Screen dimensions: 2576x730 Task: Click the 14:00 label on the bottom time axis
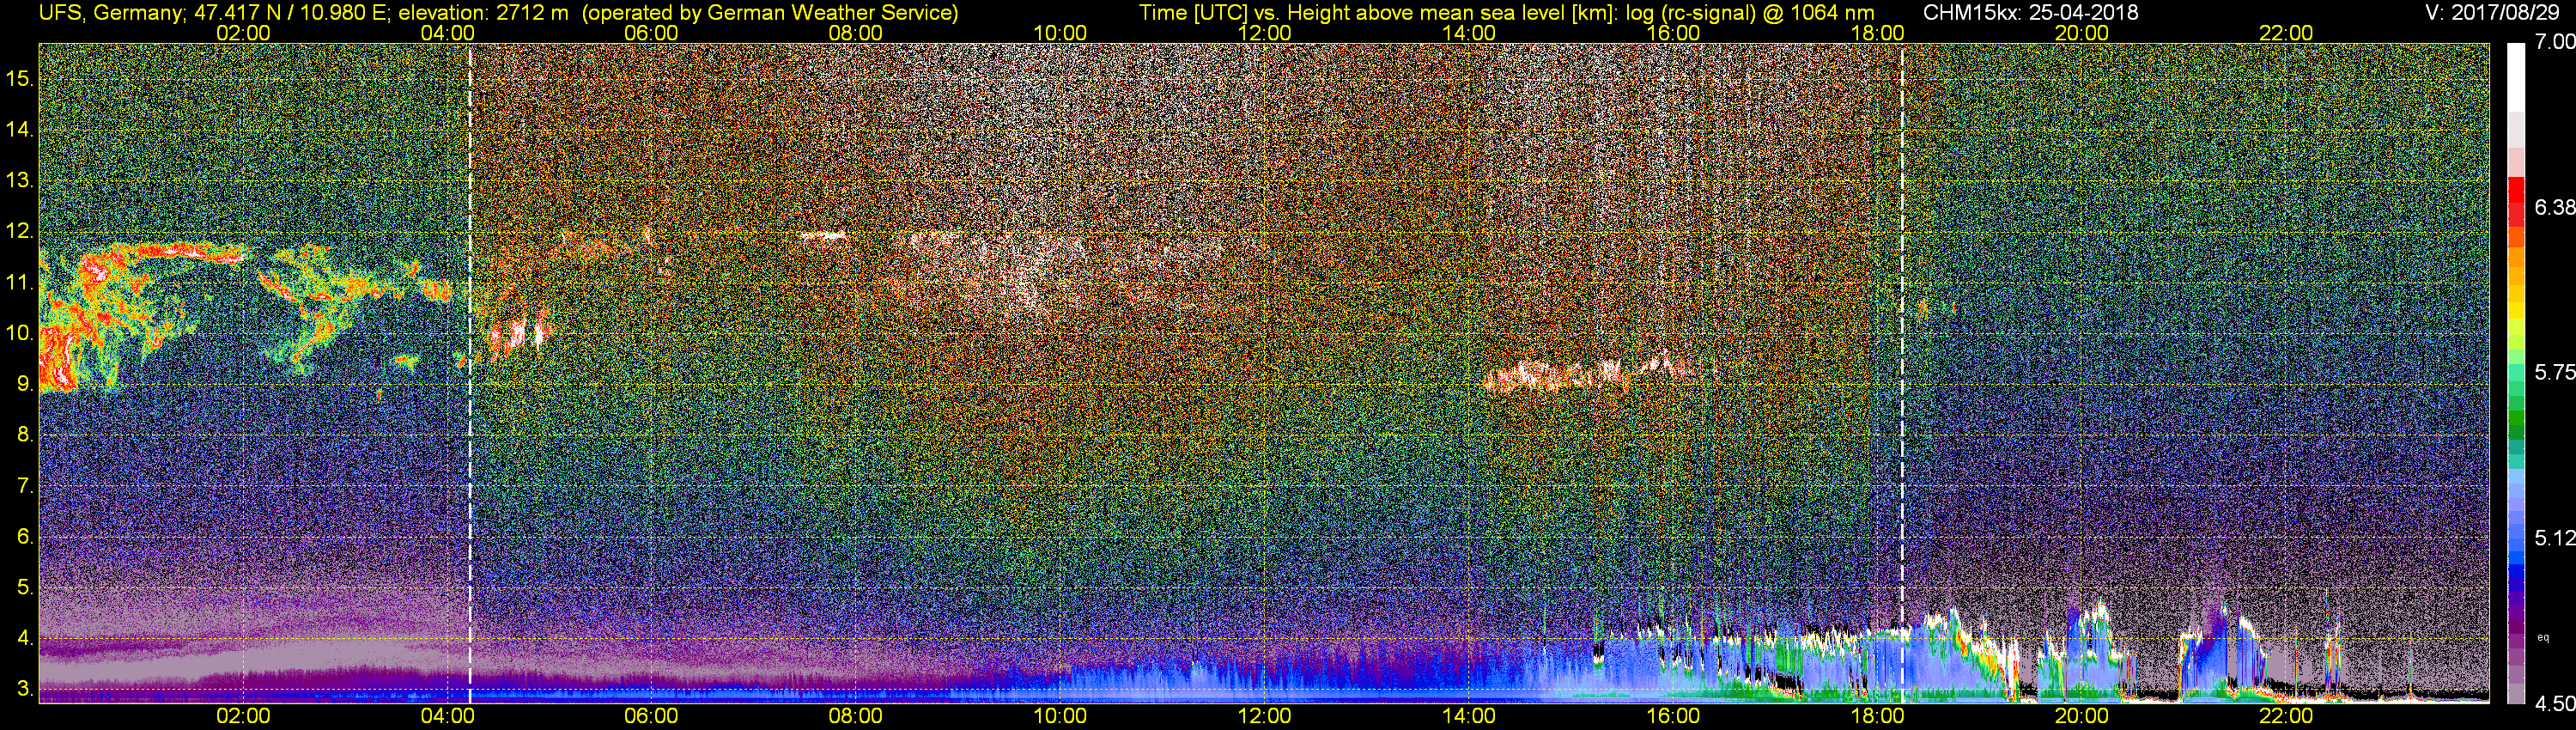coord(1469,716)
